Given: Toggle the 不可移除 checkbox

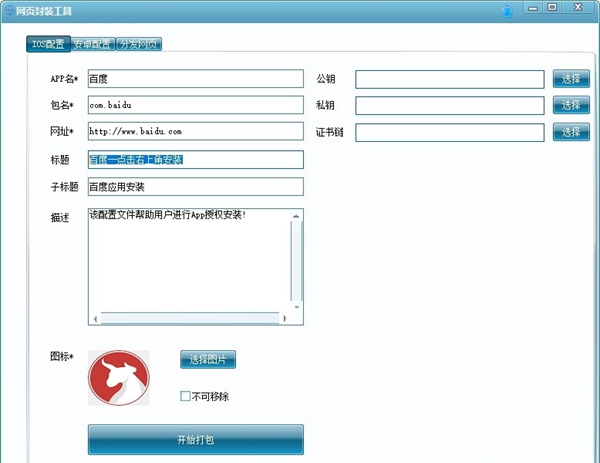Looking at the screenshot, I should click(x=185, y=396).
